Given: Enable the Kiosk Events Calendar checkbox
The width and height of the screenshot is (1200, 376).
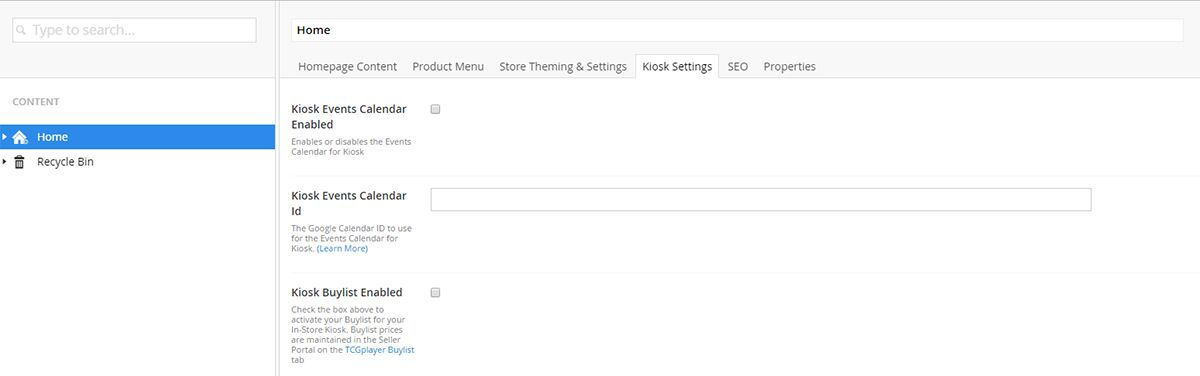Looking at the screenshot, I should point(435,109).
